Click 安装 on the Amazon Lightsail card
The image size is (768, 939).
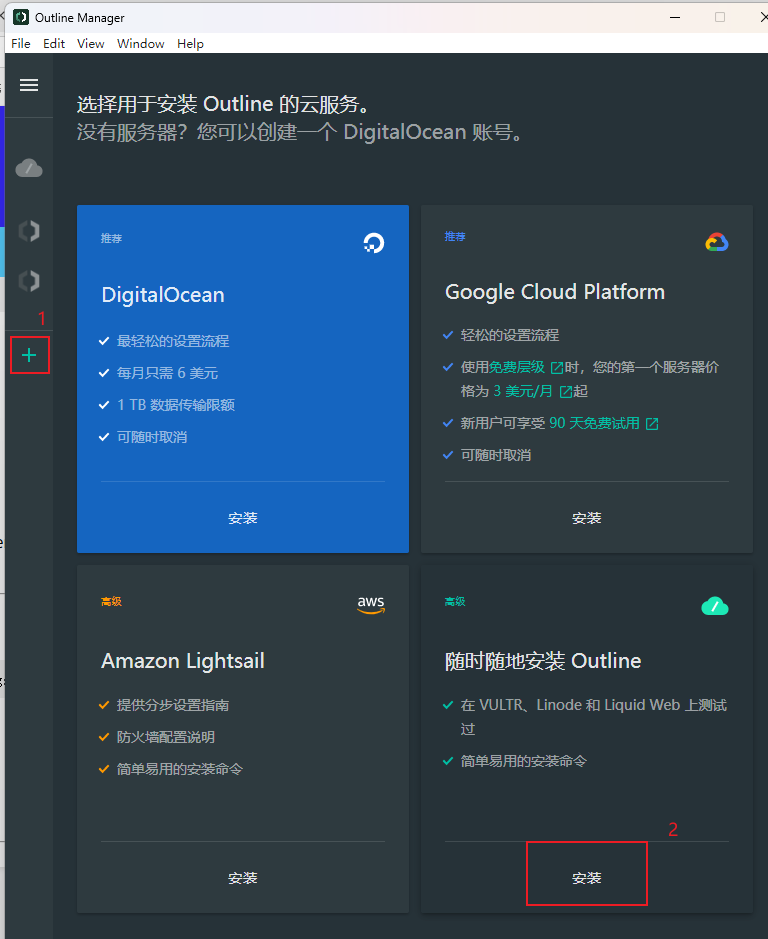coord(243,878)
